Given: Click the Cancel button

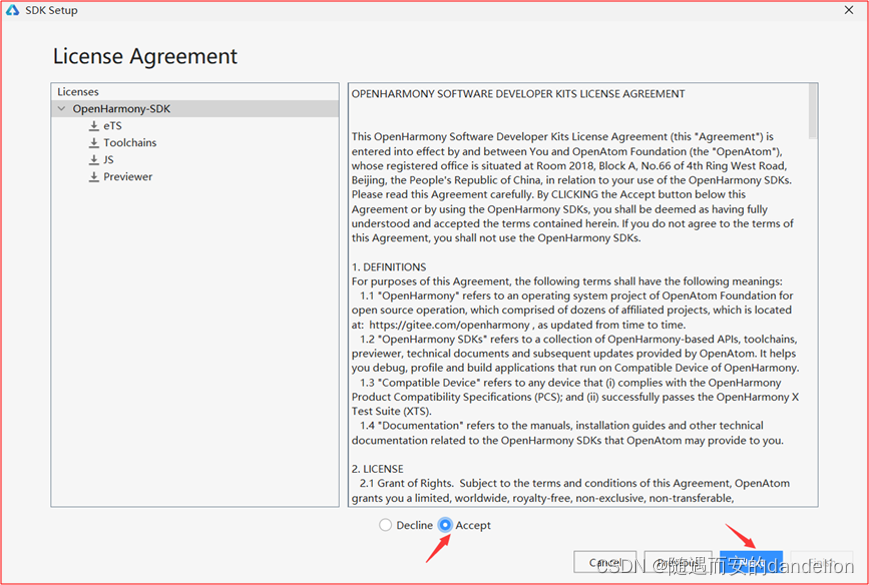Looking at the screenshot, I should click(604, 561).
